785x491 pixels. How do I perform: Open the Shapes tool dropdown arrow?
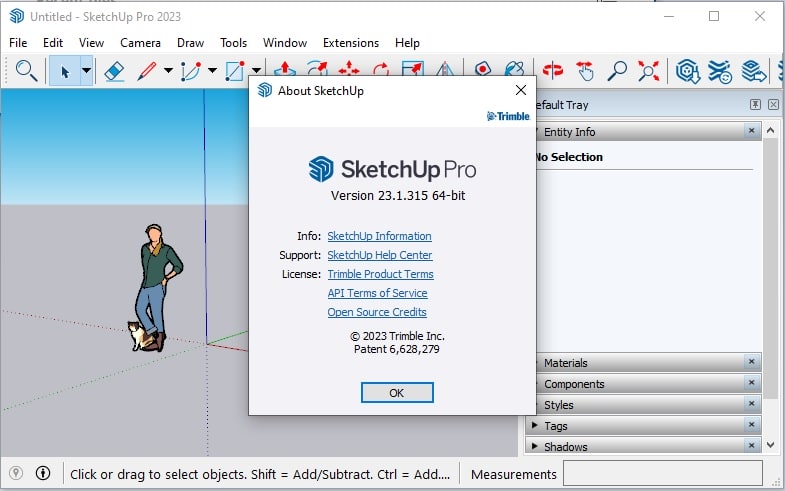tap(256, 71)
